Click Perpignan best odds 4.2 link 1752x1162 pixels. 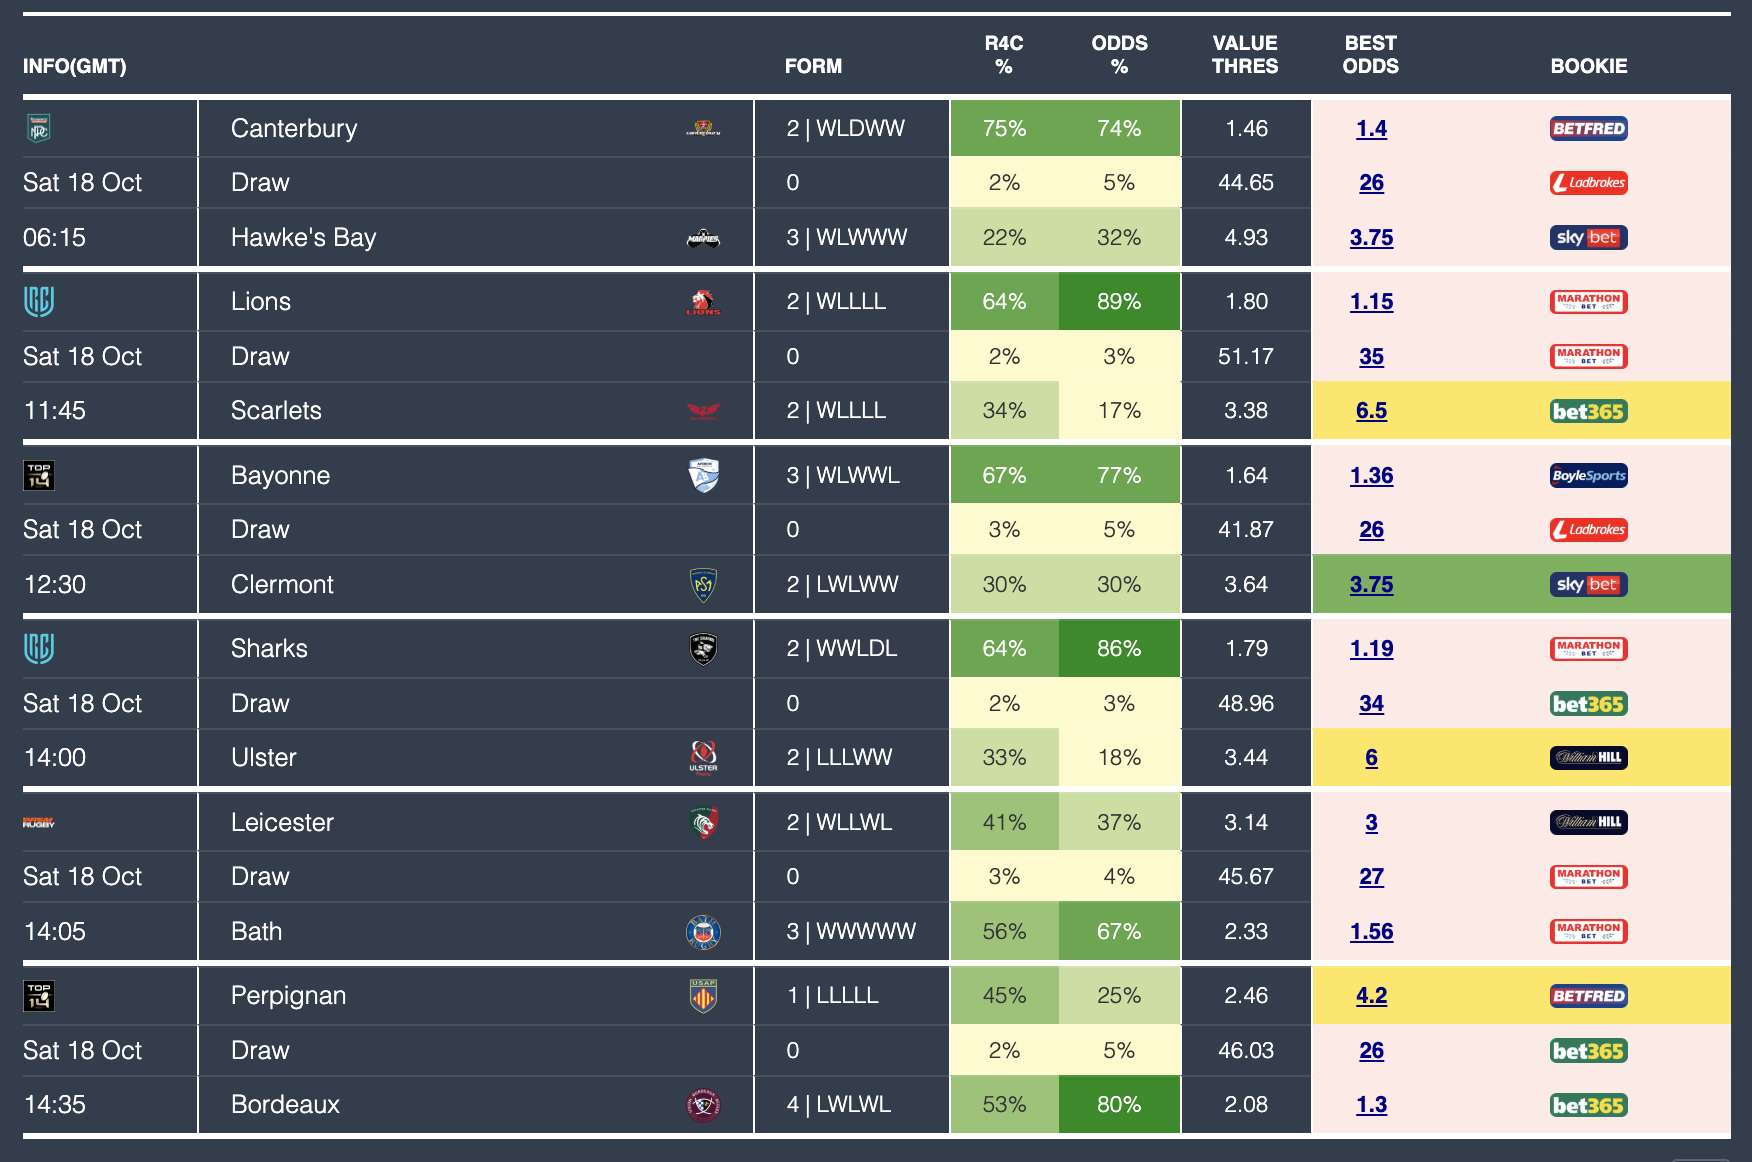click(1371, 996)
